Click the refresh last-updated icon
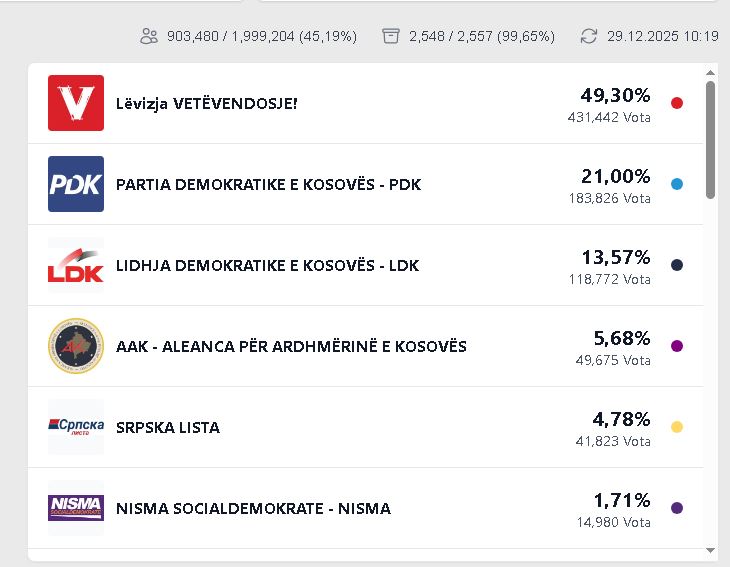The height and width of the screenshot is (567, 730). coord(589,36)
